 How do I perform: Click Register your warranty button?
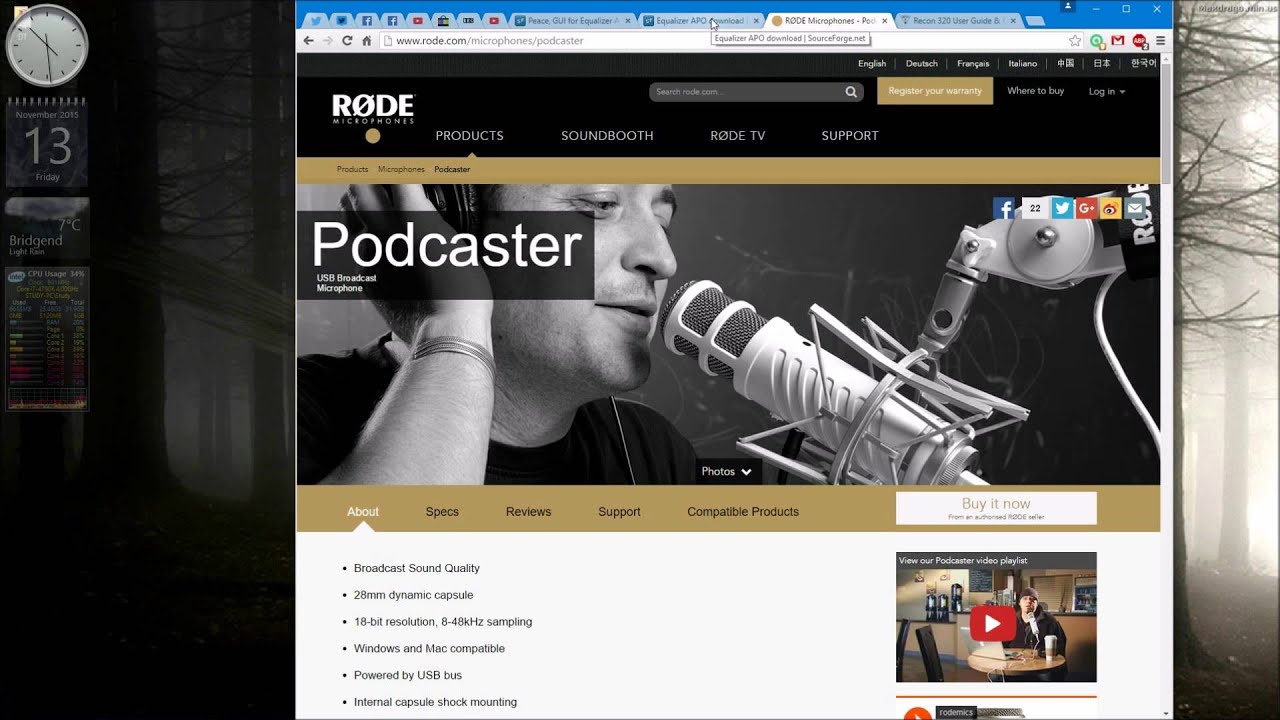(935, 91)
